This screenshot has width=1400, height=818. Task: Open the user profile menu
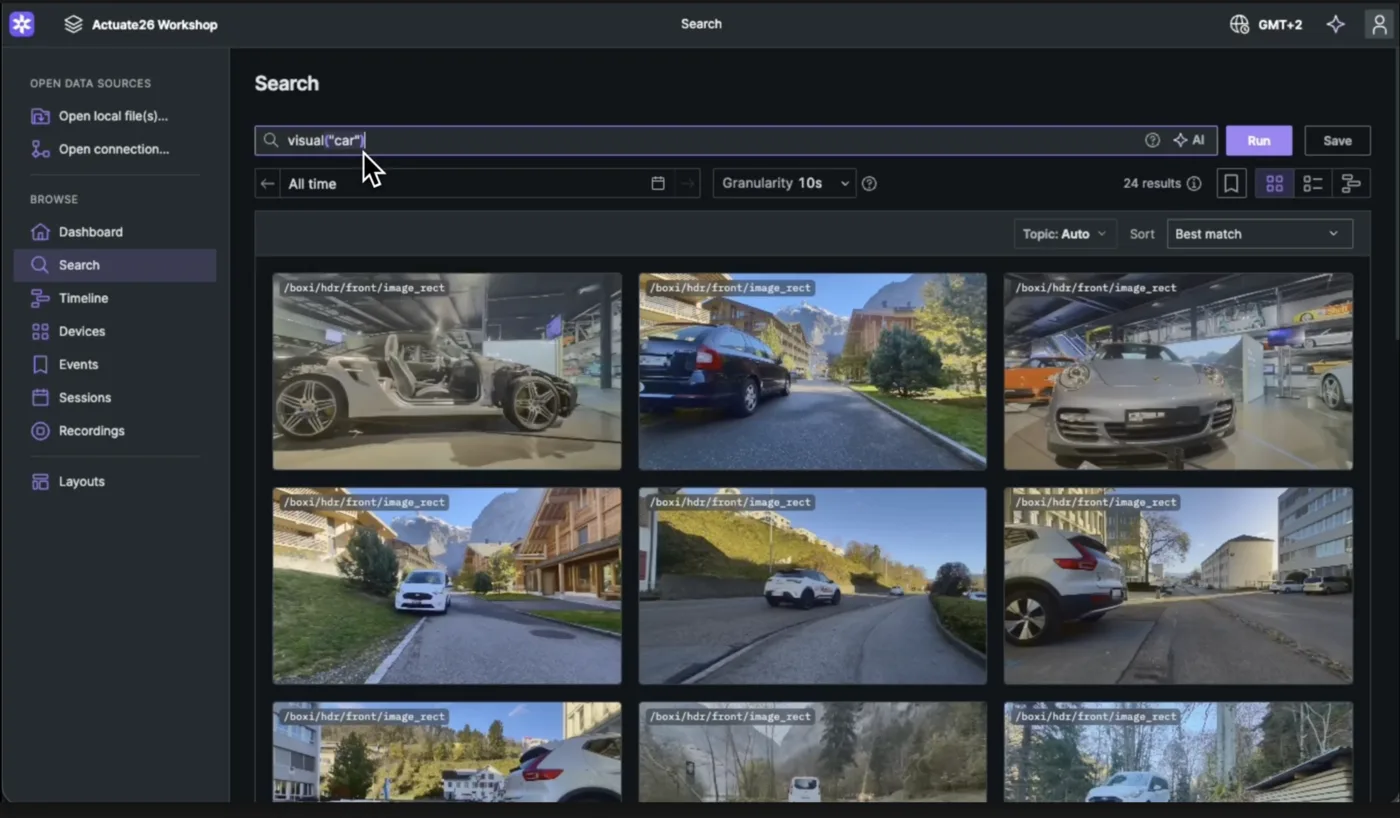(1379, 25)
